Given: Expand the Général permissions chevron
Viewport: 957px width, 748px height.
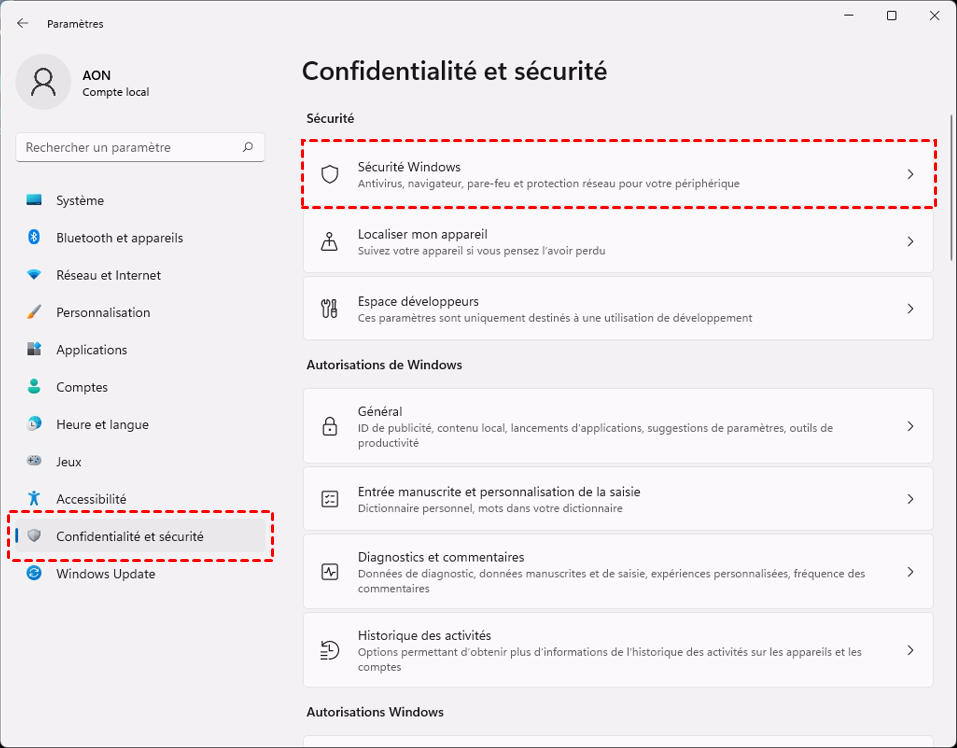Looking at the screenshot, I should tap(910, 426).
